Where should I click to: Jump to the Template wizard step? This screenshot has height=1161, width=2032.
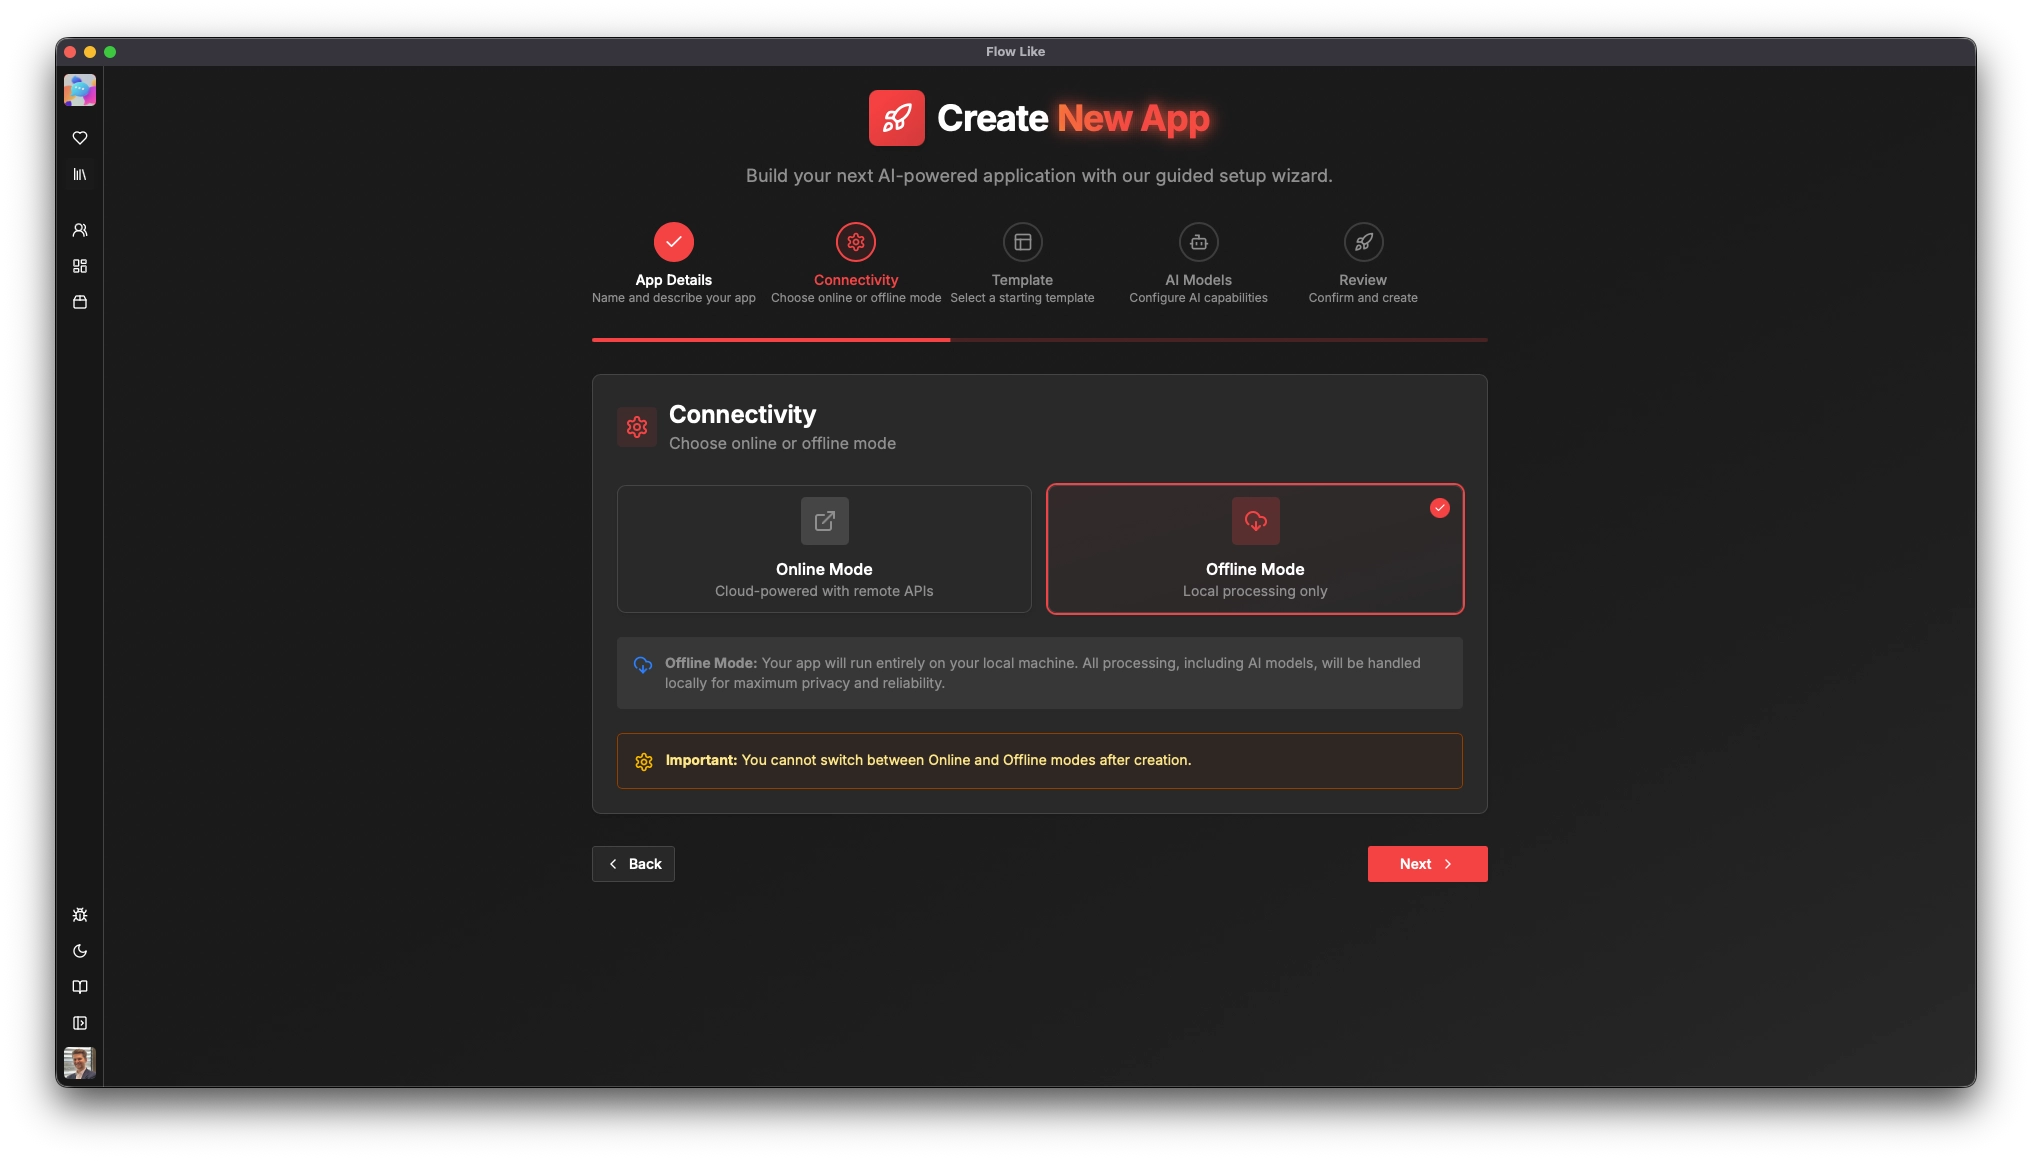pos(1022,242)
